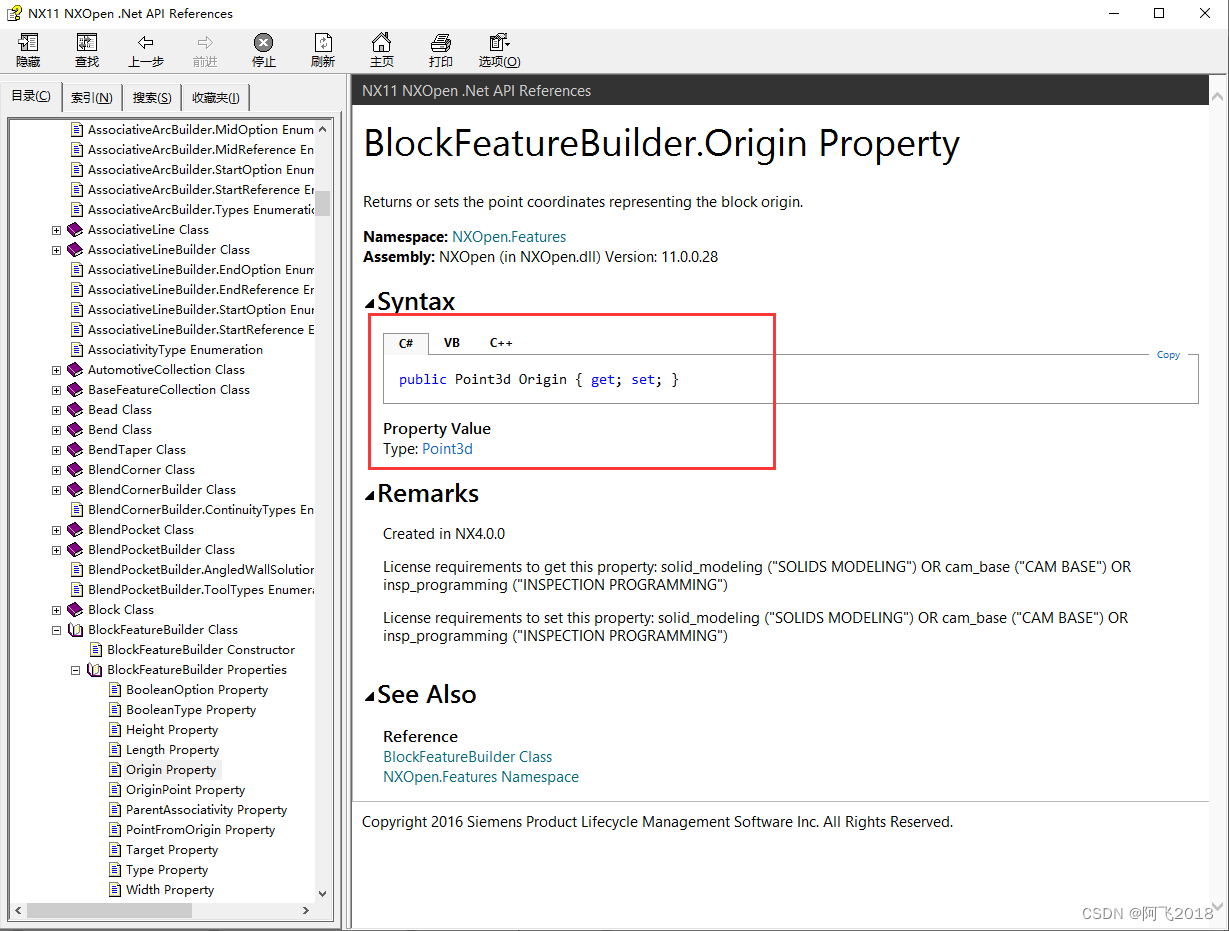
Task: Open the BlockFeatureBuilder Class reference link
Action: coord(468,757)
